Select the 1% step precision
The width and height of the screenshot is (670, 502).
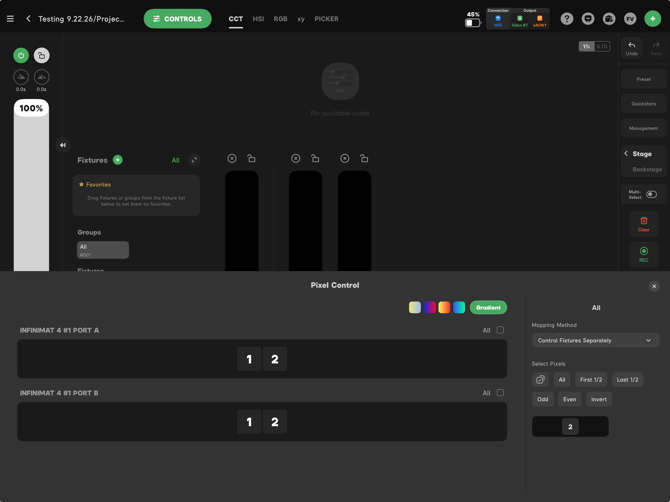click(x=586, y=46)
